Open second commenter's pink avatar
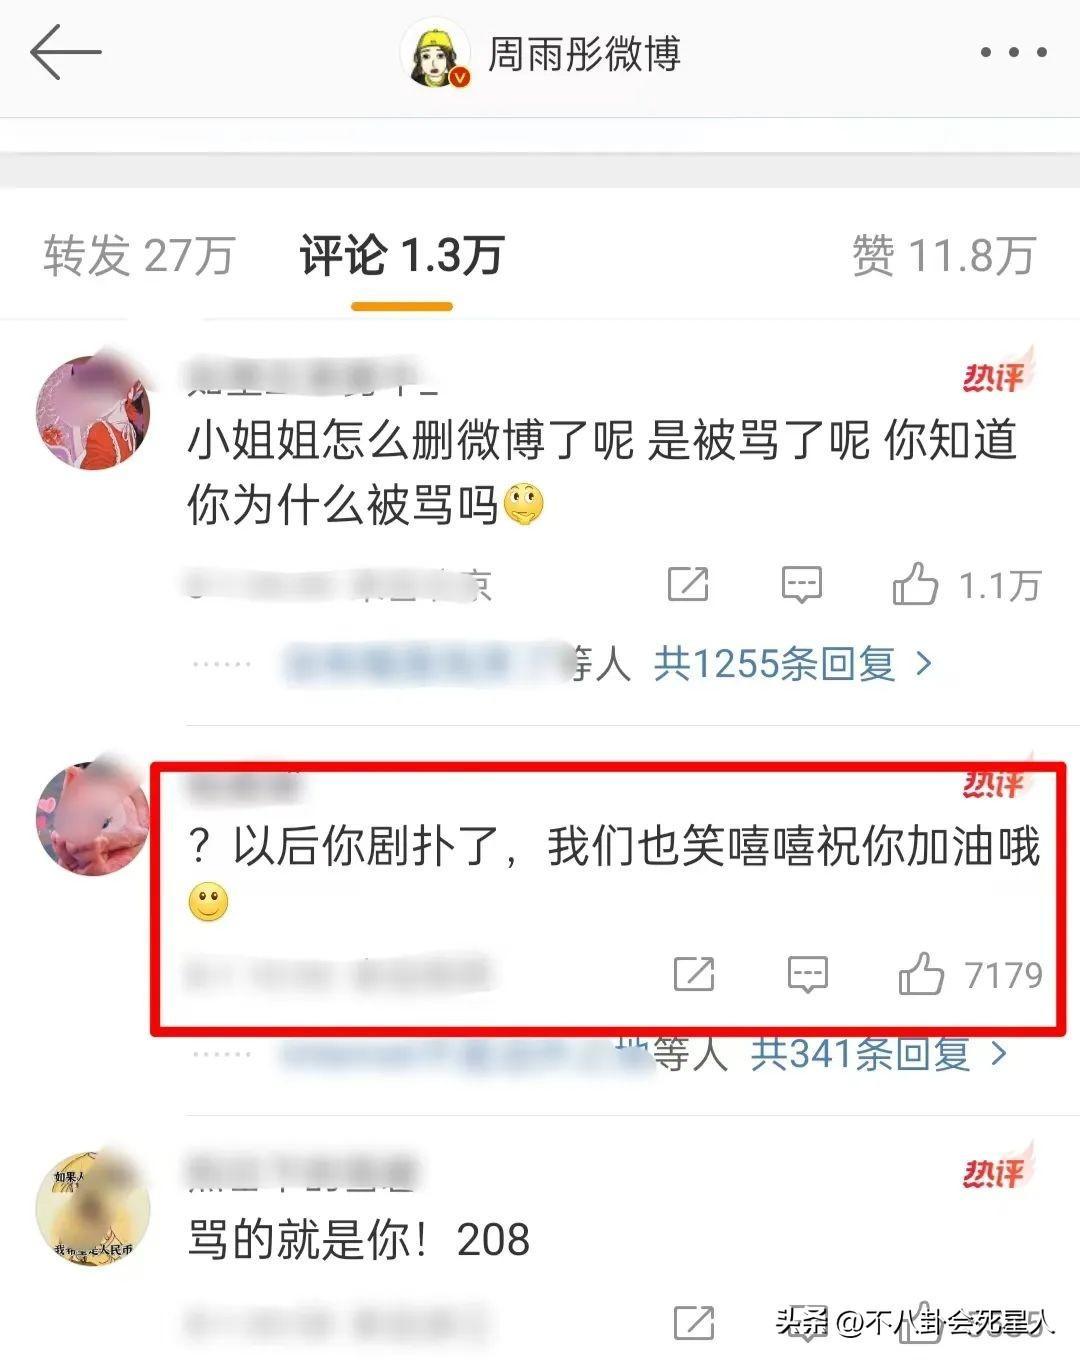The height and width of the screenshot is (1360, 1080). [93, 818]
